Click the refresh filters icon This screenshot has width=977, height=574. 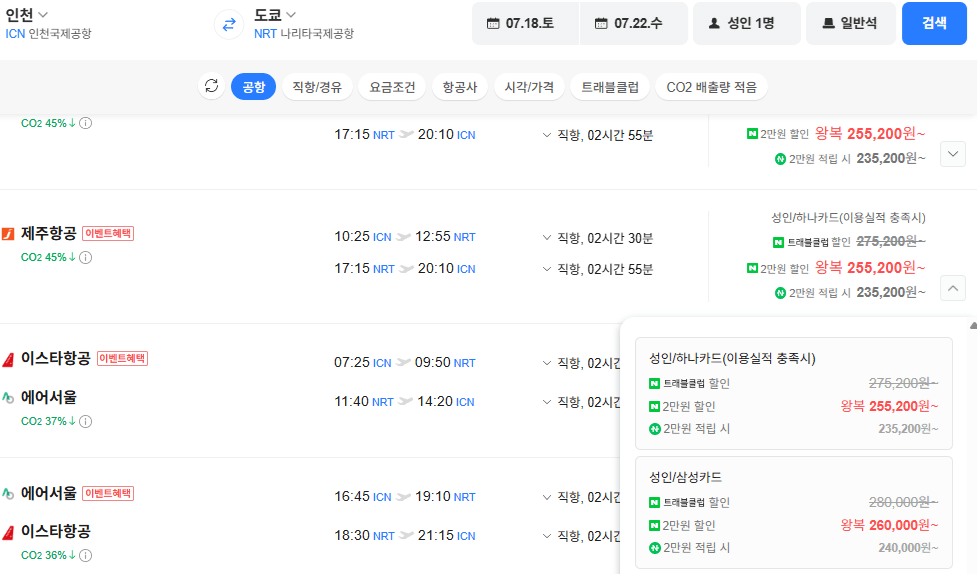pos(212,86)
